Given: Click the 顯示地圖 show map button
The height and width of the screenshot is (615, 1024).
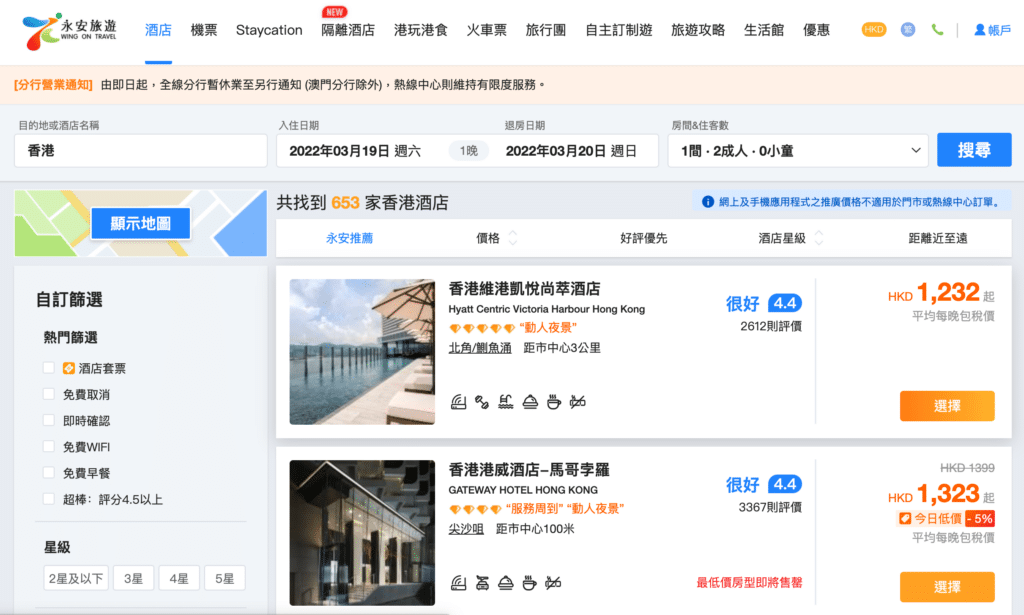Looking at the screenshot, I should click(x=140, y=223).
